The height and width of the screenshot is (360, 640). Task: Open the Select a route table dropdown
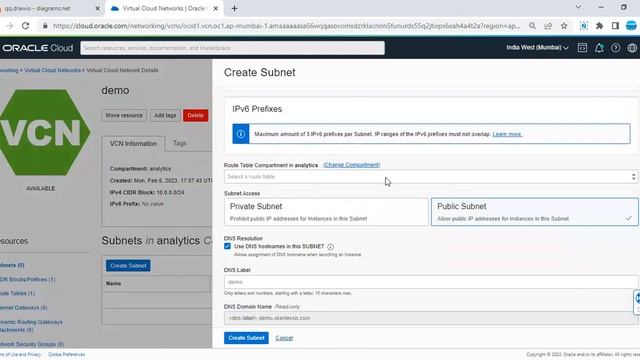431,177
